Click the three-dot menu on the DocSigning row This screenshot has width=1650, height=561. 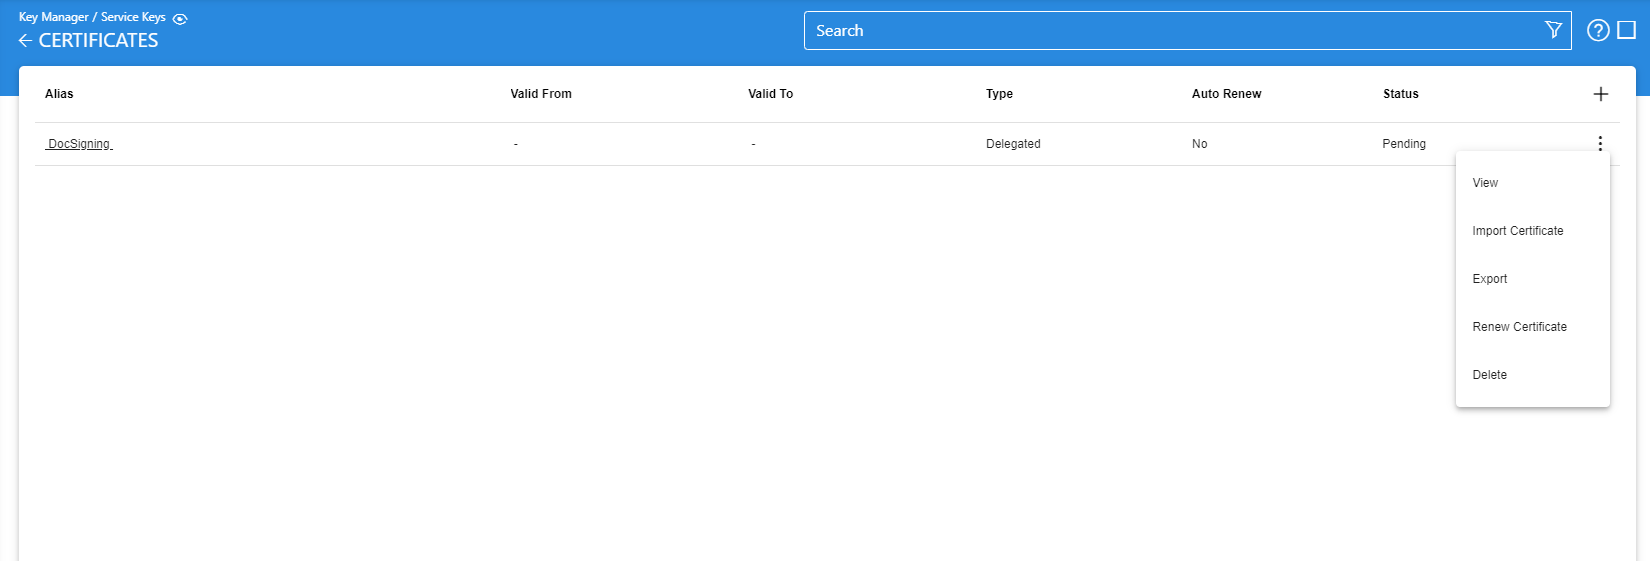(1600, 144)
